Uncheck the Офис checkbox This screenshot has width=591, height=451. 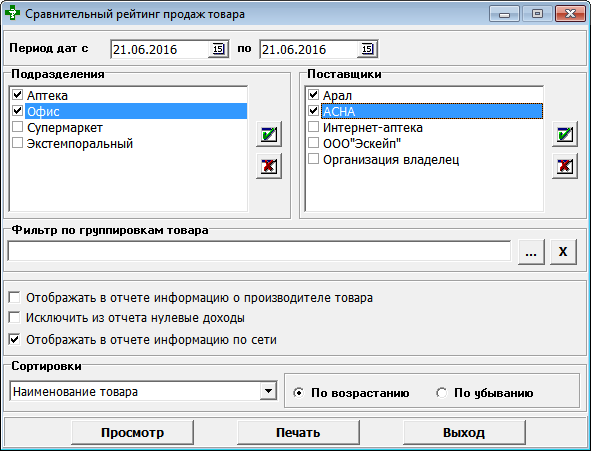click(x=17, y=111)
